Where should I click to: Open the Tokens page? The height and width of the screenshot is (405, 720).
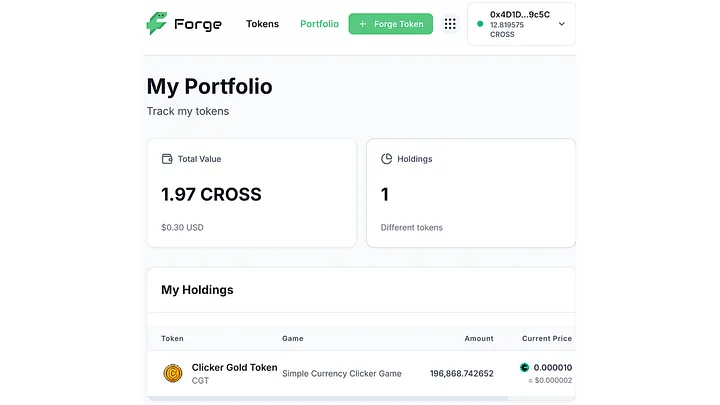coord(262,24)
